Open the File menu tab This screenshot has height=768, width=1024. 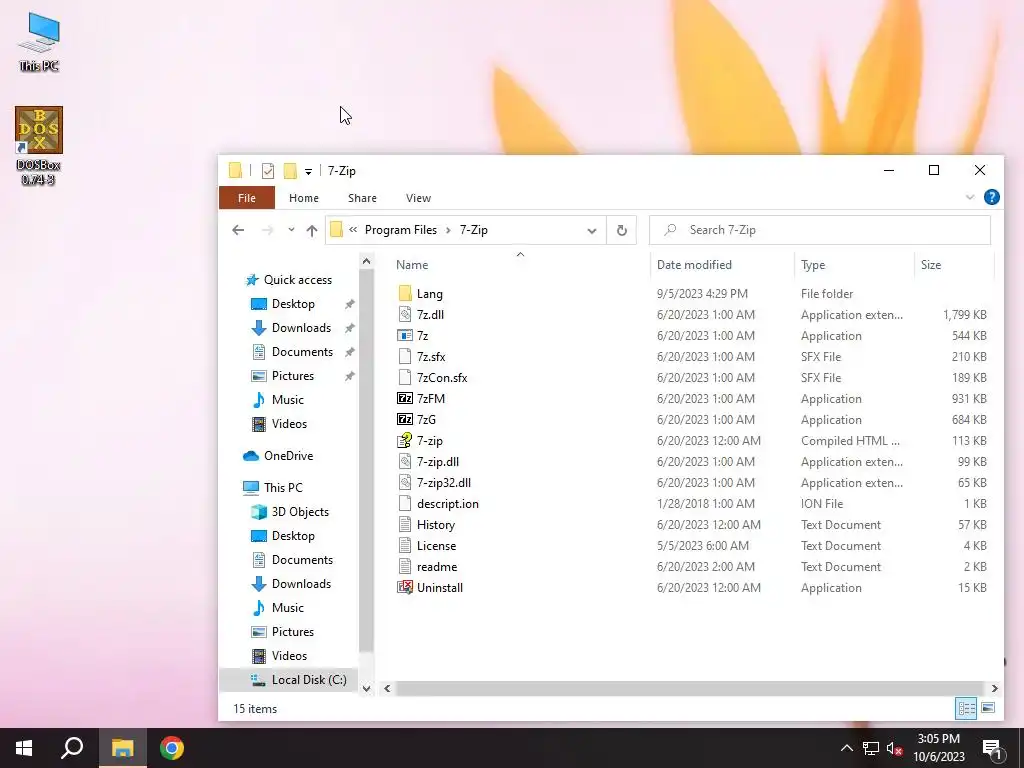[247, 198]
